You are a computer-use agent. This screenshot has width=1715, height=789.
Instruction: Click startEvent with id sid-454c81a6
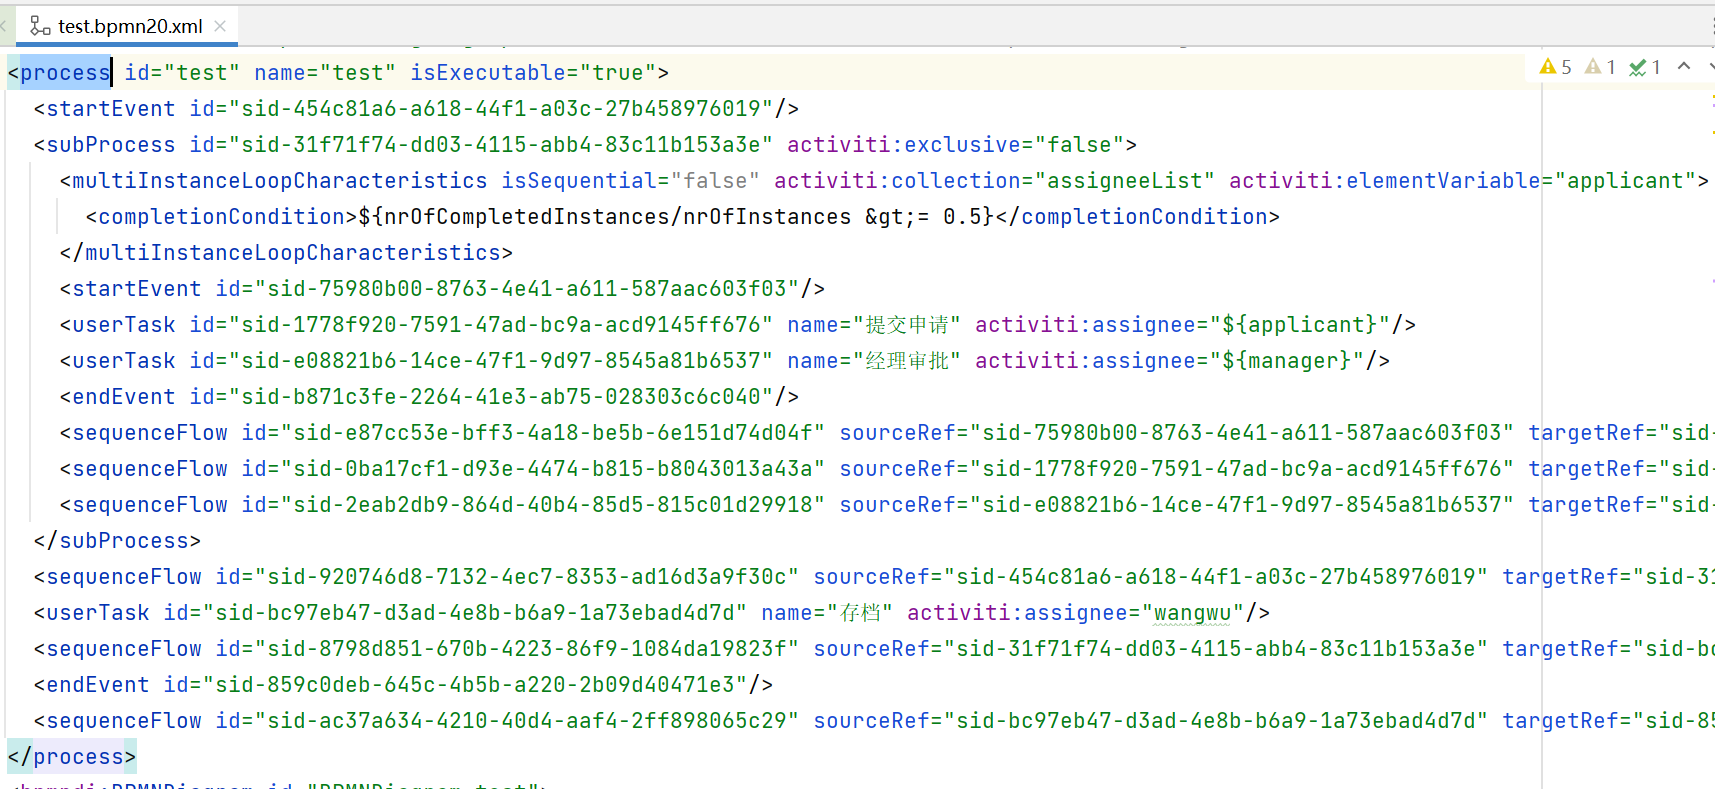click(416, 109)
